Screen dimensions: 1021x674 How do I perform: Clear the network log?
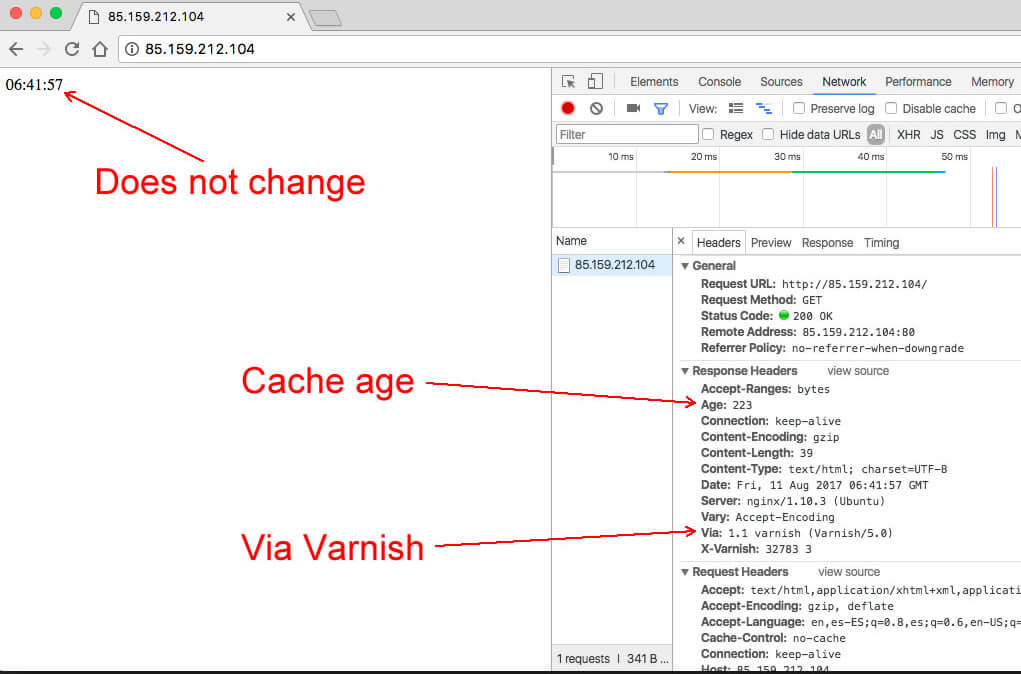[x=596, y=108]
